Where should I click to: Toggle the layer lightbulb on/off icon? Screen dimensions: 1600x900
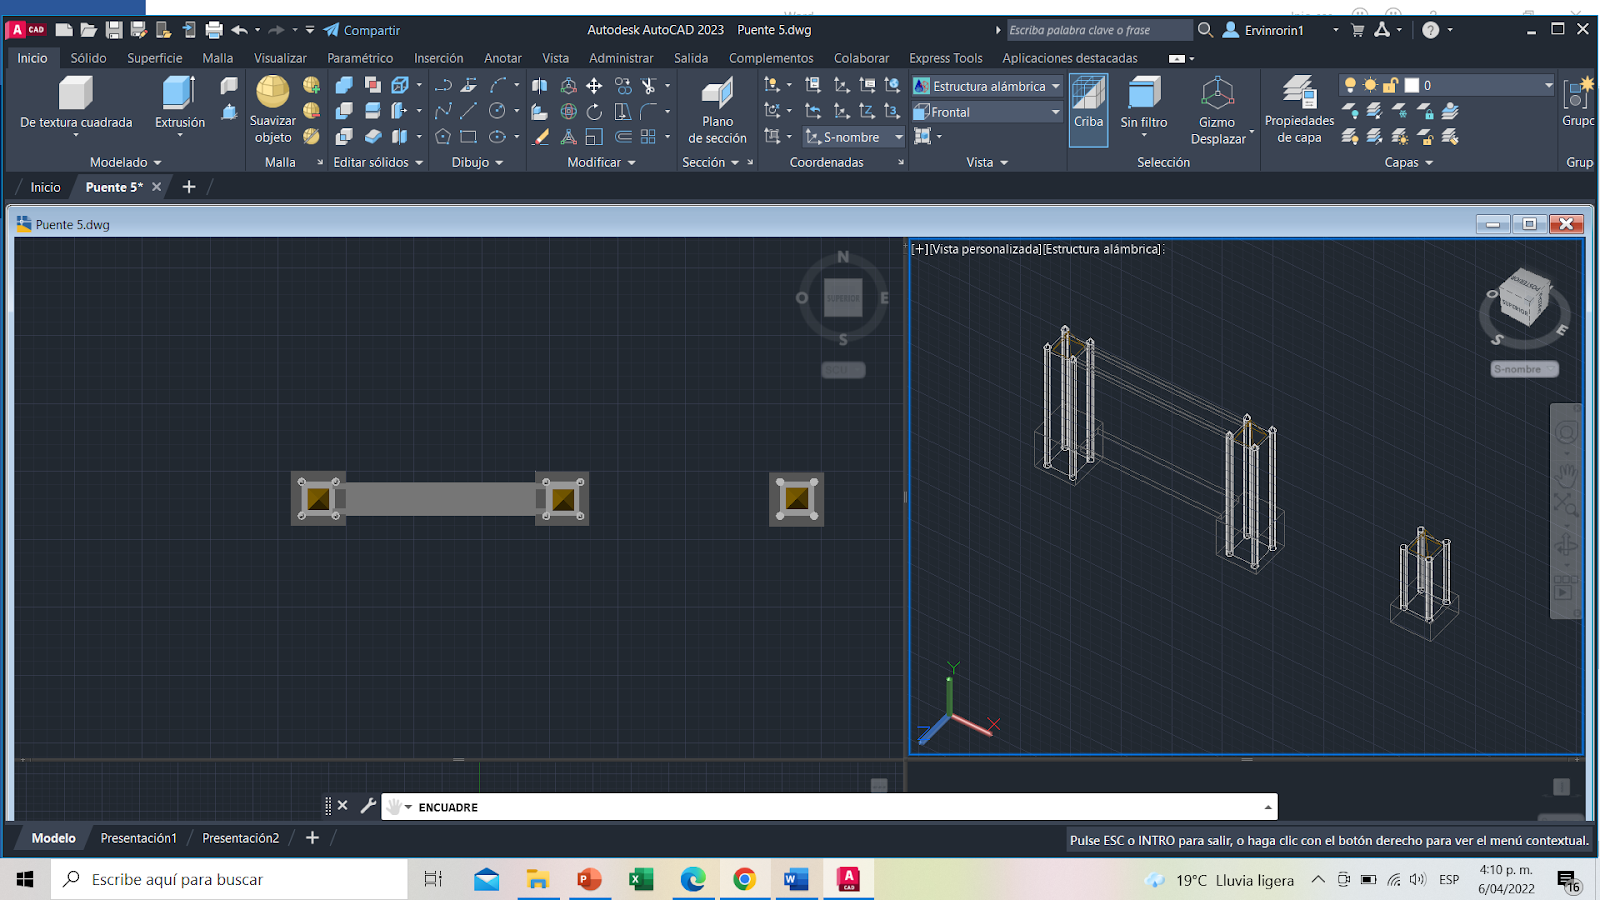[1350, 85]
